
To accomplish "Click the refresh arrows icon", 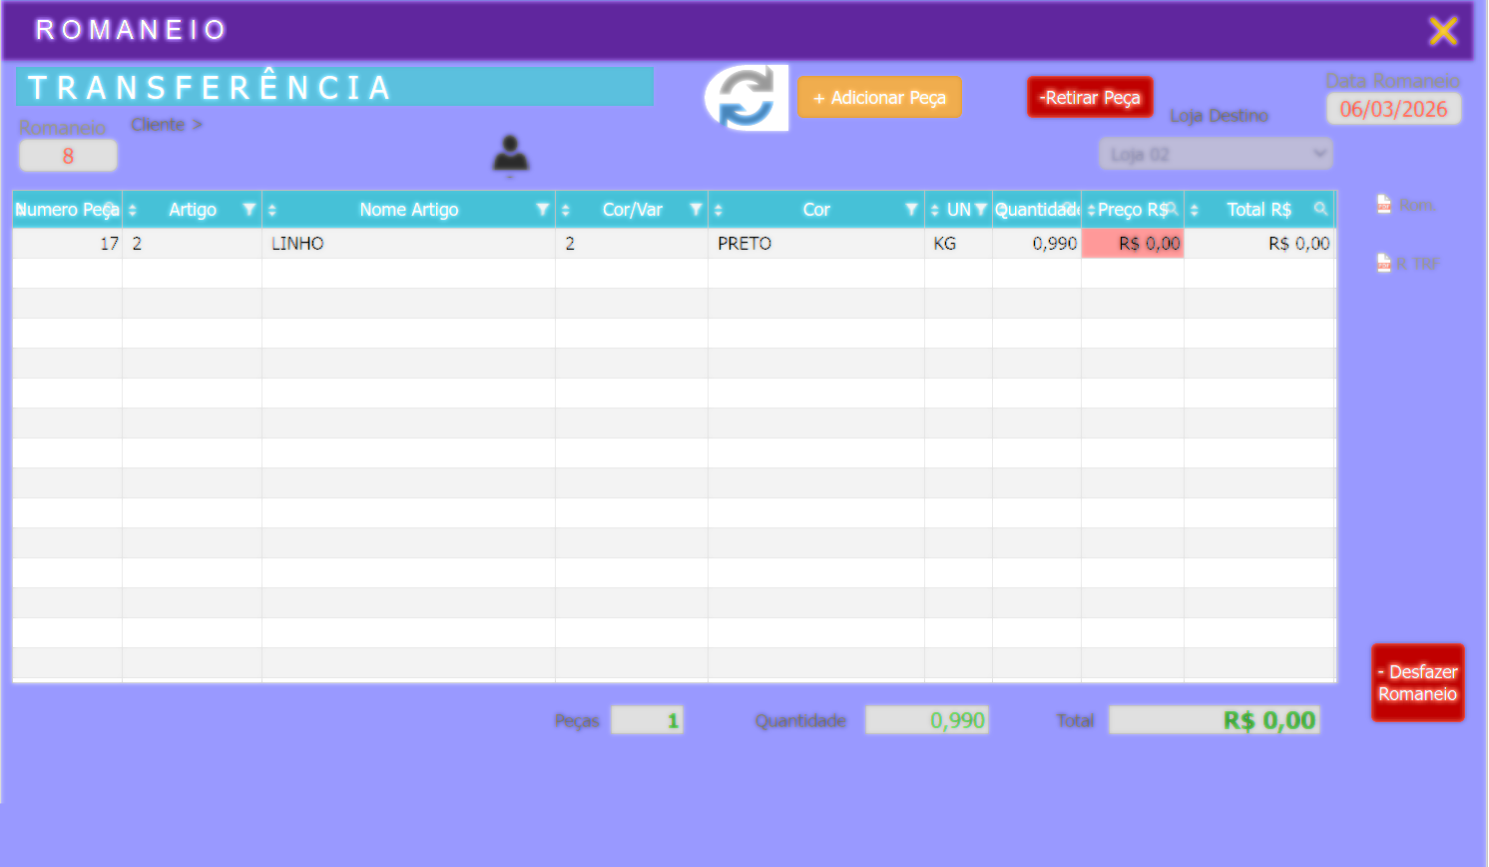I will point(745,98).
